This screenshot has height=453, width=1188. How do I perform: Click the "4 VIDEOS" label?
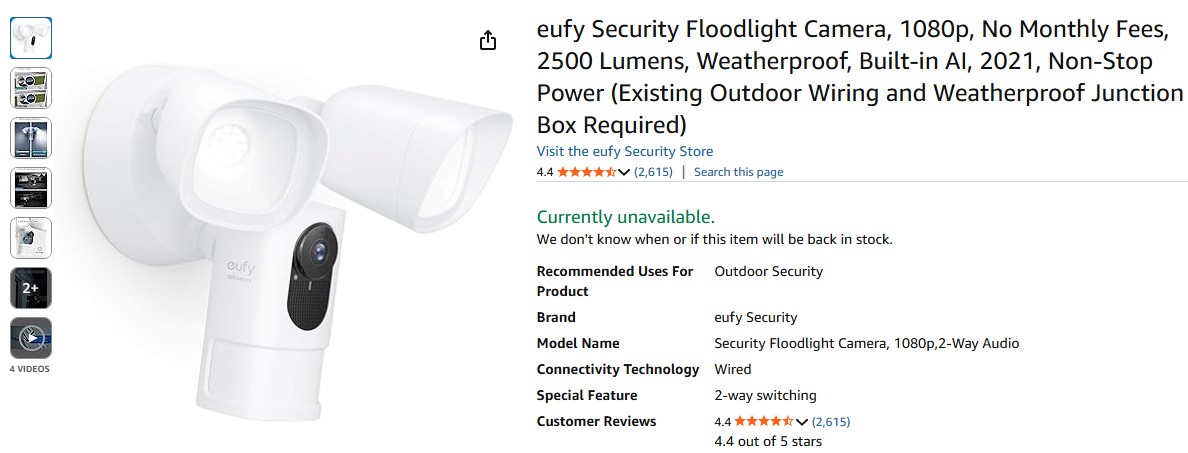coord(30,369)
